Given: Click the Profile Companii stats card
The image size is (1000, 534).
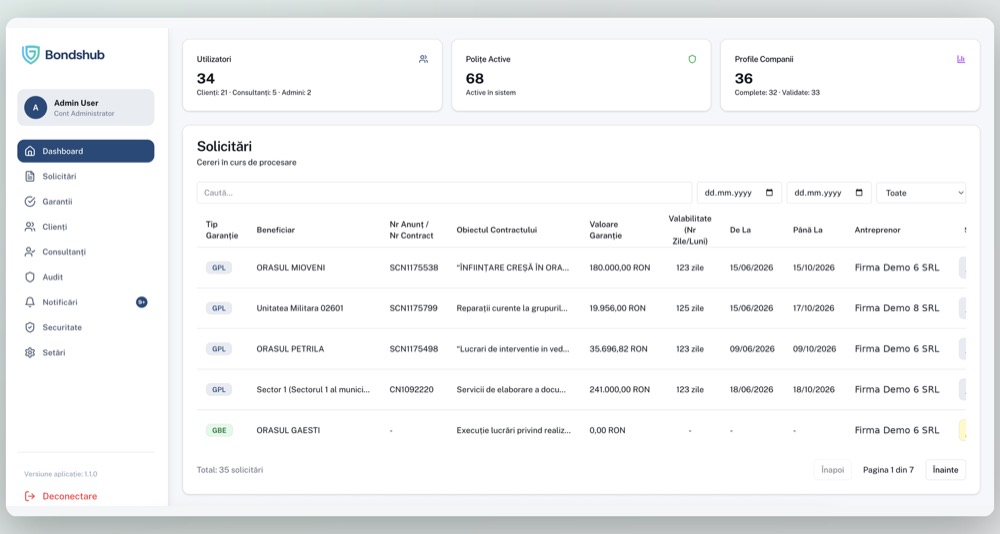Looking at the screenshot, I should (850, 75).
